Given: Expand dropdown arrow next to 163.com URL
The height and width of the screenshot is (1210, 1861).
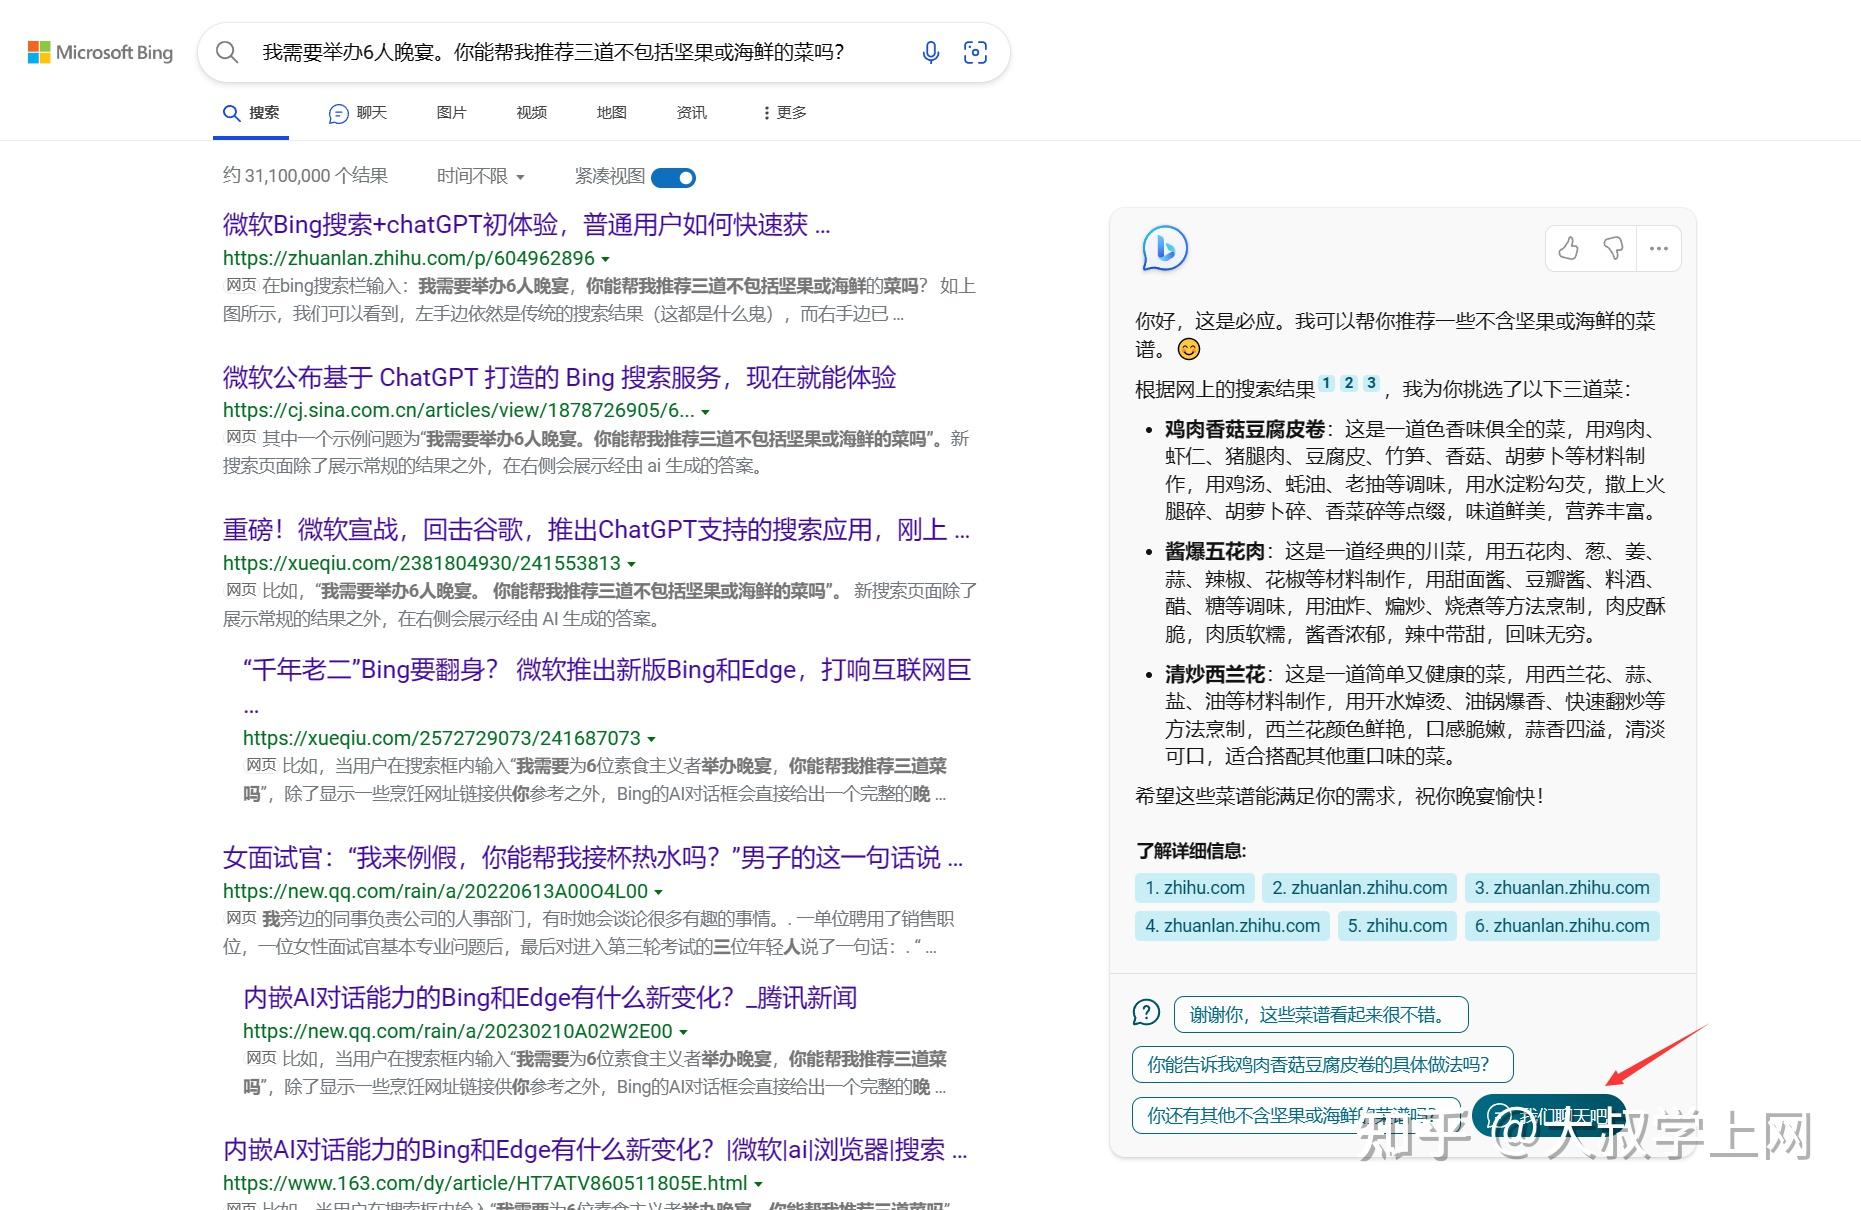Looking at the screenshot, I should point(758,1184).
